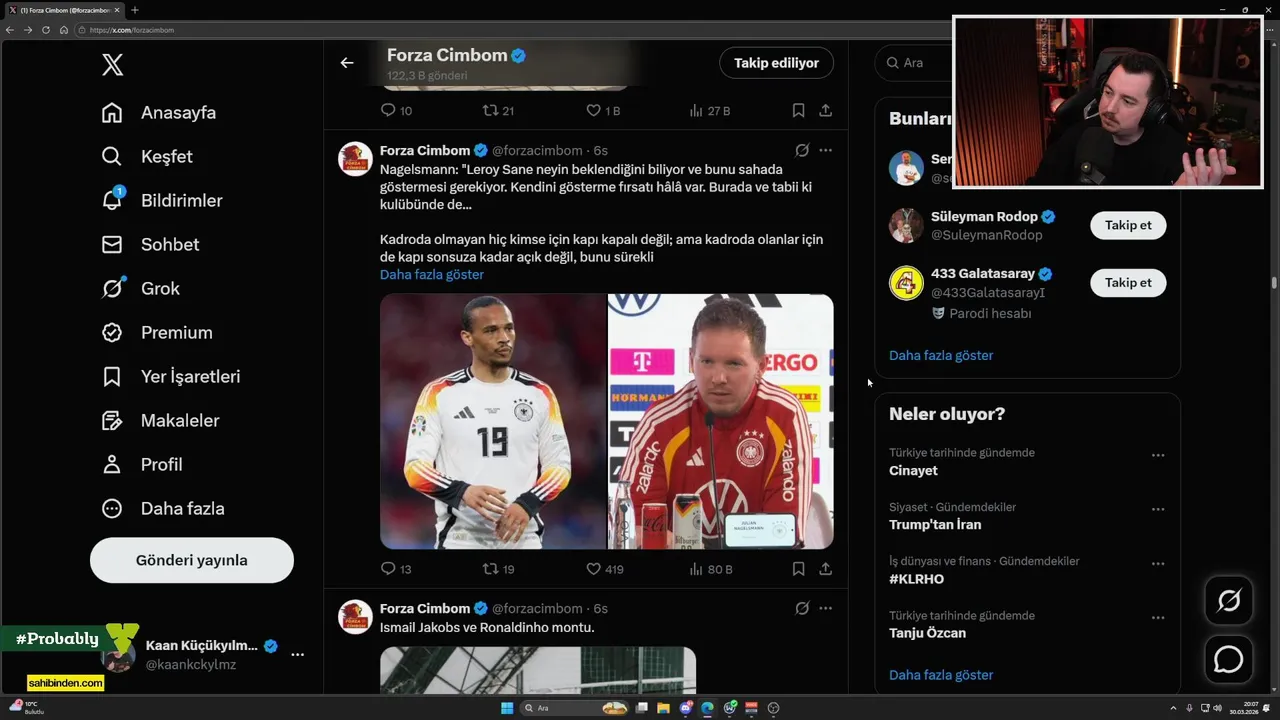Follow Süleyman Rodop with Takip et
The image size is (1280, 720).
[x=1128, y=226]
